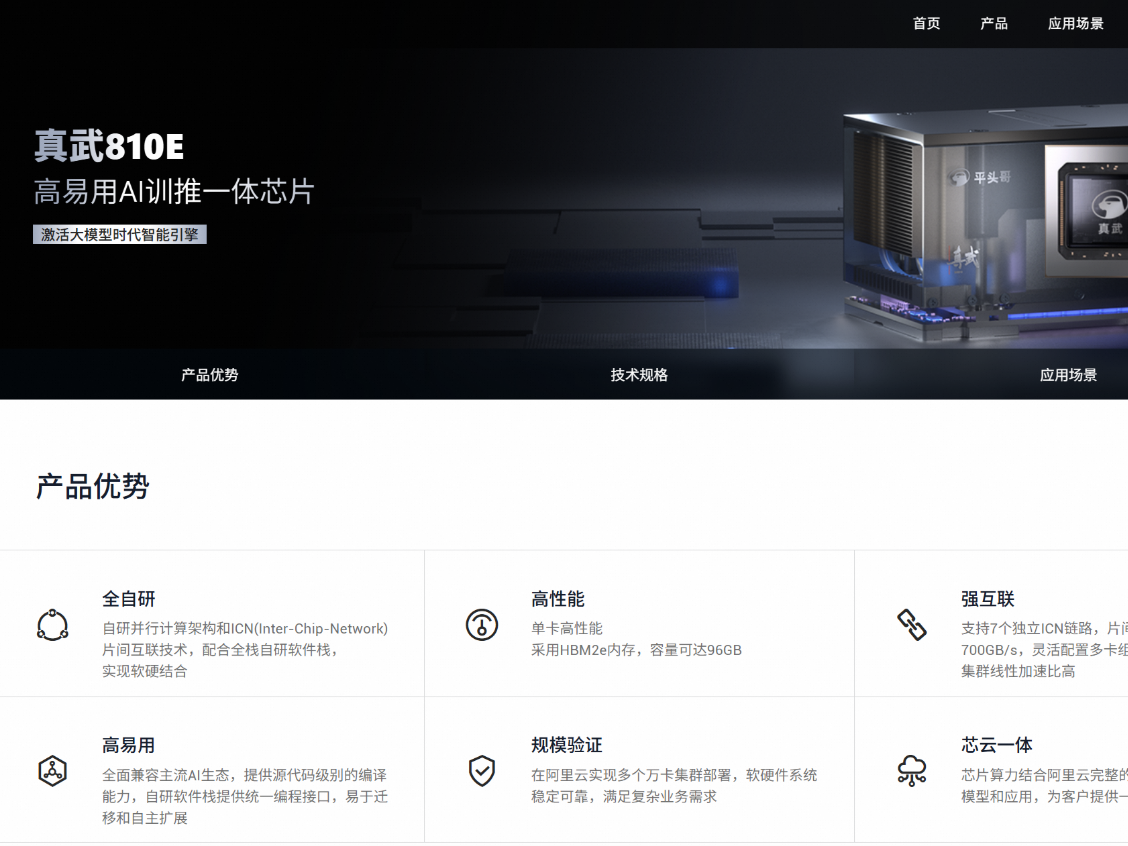The image size is (1128, 846).
Task: Click the 芯云一体 card title
Action: click(996, 745)
